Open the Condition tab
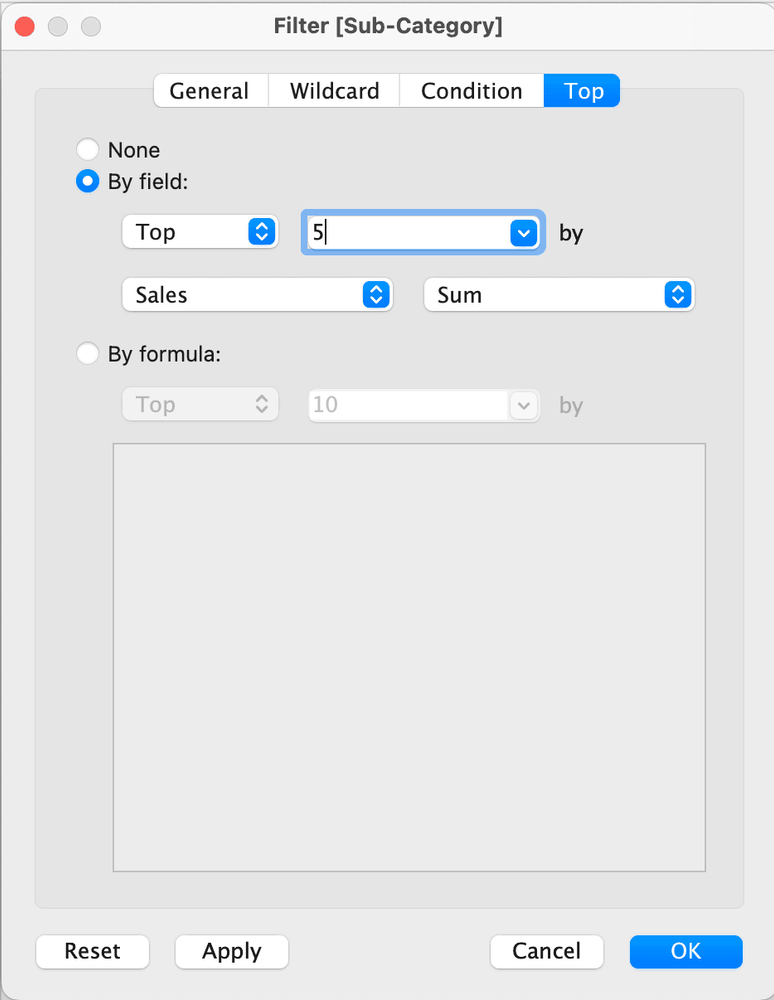 click(x=471, y=91)
